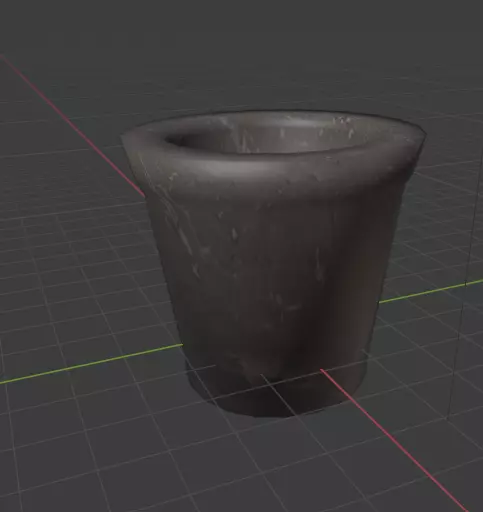Screen dimensions: 483x512
Task: Select the dark pot mesh in the viewport
Action: [273, 263]
